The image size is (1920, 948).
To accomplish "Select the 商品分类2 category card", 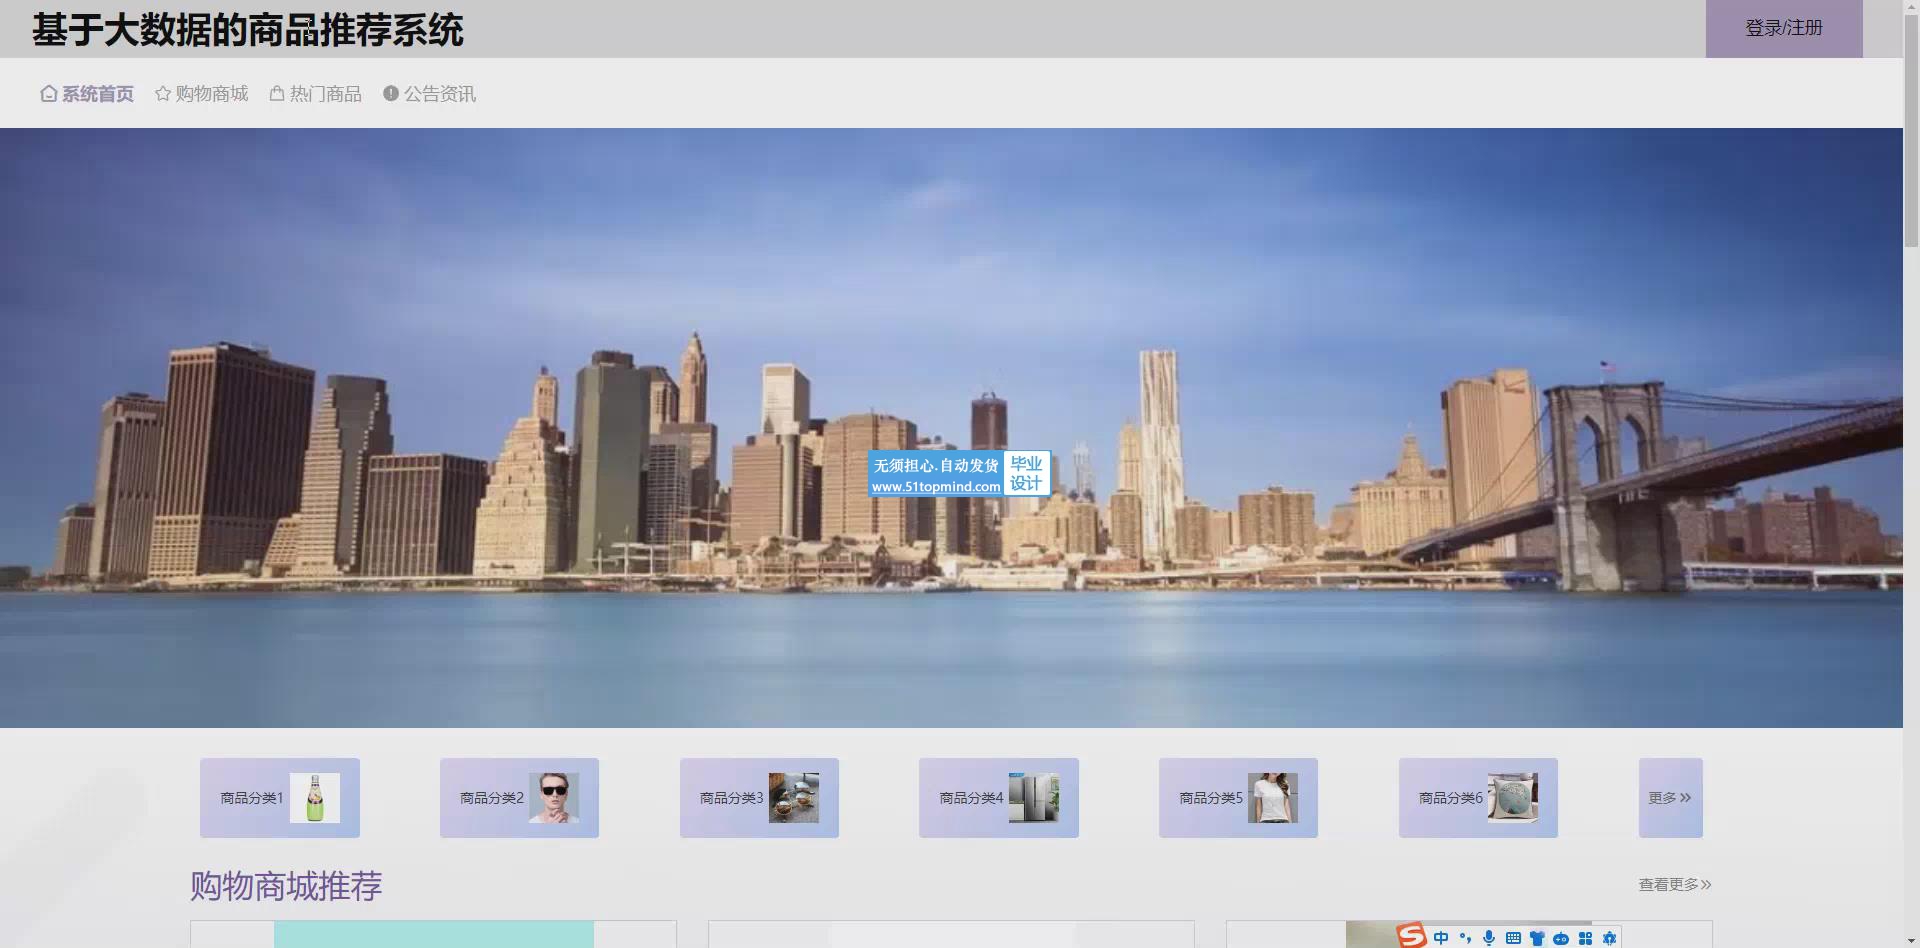I will 519,798.
